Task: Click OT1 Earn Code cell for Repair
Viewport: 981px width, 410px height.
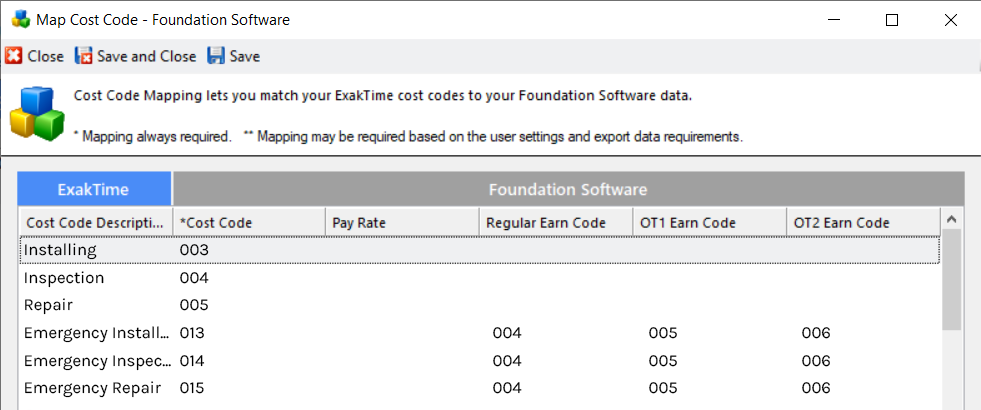Action: tap(709, 305)
